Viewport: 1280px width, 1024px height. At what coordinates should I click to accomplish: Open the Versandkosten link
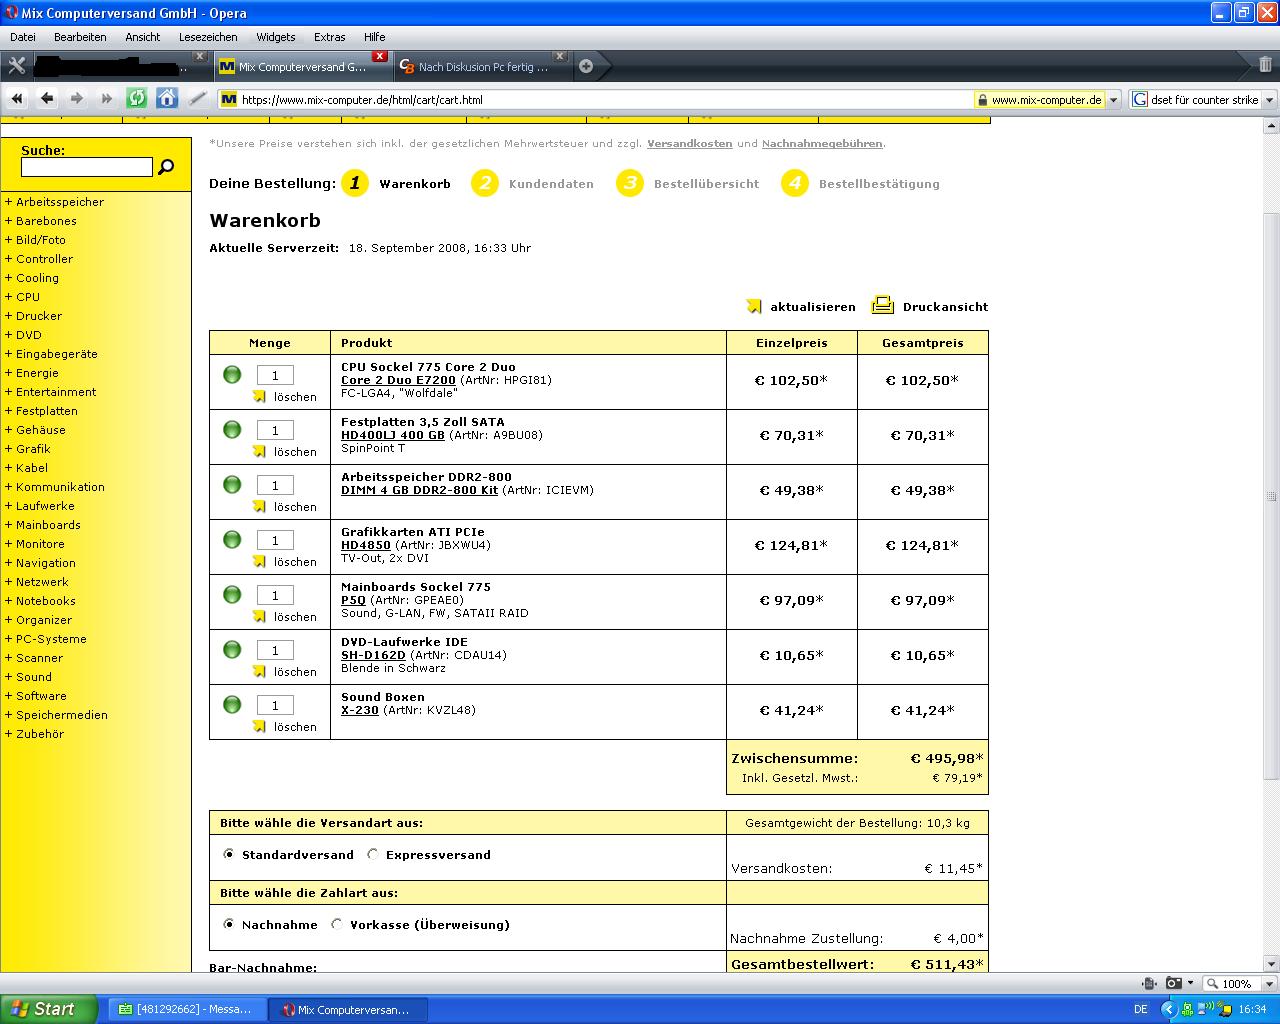click(x=690, y=143)
